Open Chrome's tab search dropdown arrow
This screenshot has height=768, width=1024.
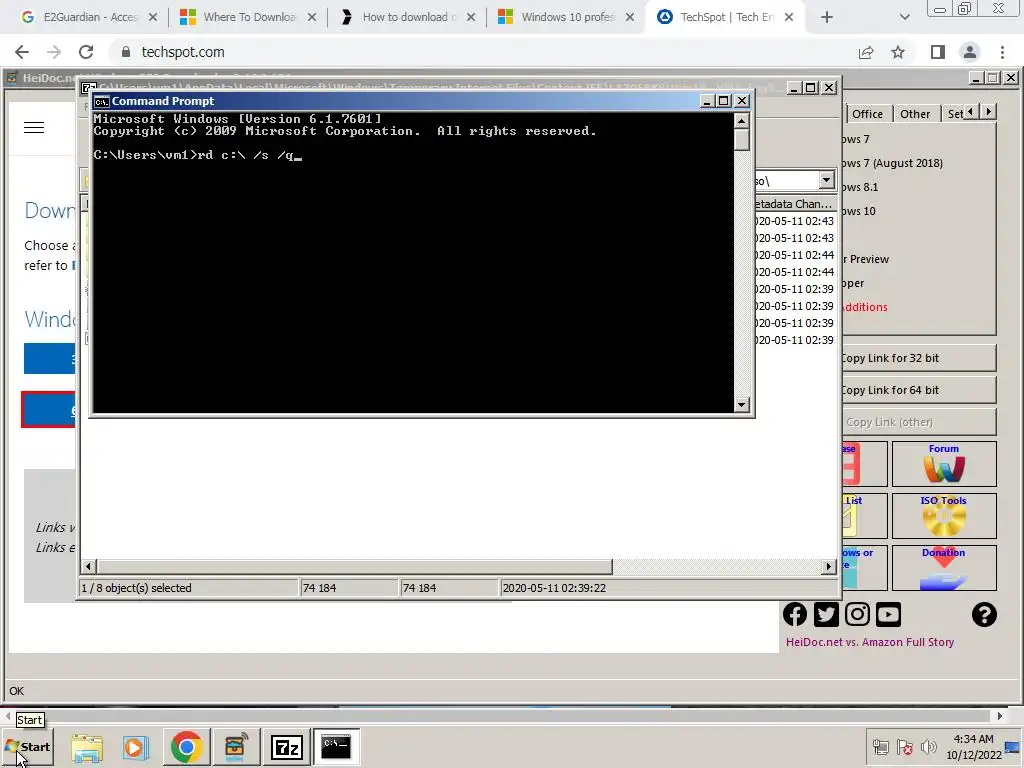pos(904,18)
